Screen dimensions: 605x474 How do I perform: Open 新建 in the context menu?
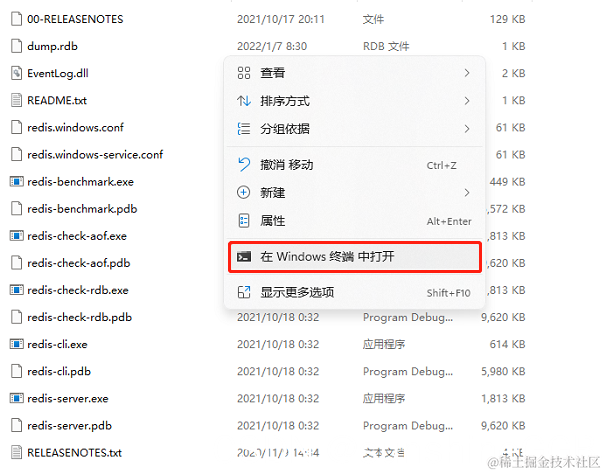[355, 193]
